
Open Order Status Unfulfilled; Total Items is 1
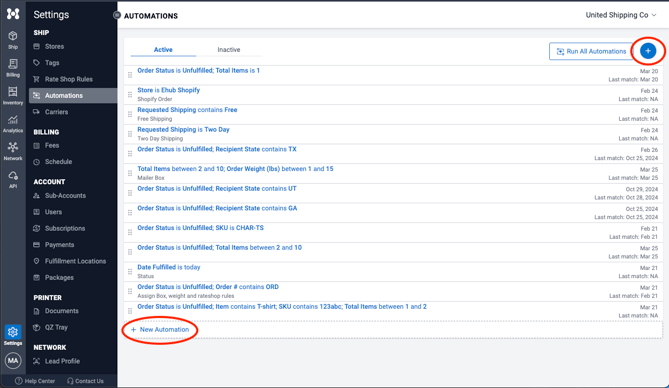point(198,70)
